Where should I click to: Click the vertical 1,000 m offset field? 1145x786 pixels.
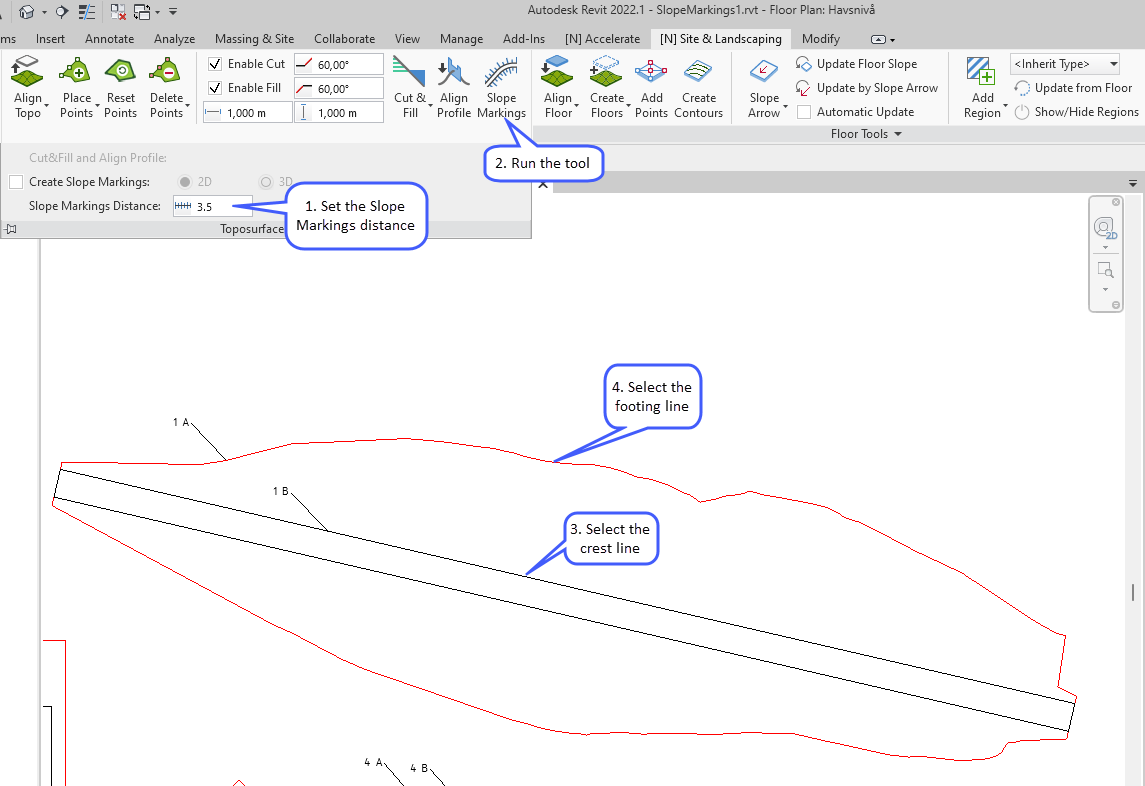[x=339, y=112]
